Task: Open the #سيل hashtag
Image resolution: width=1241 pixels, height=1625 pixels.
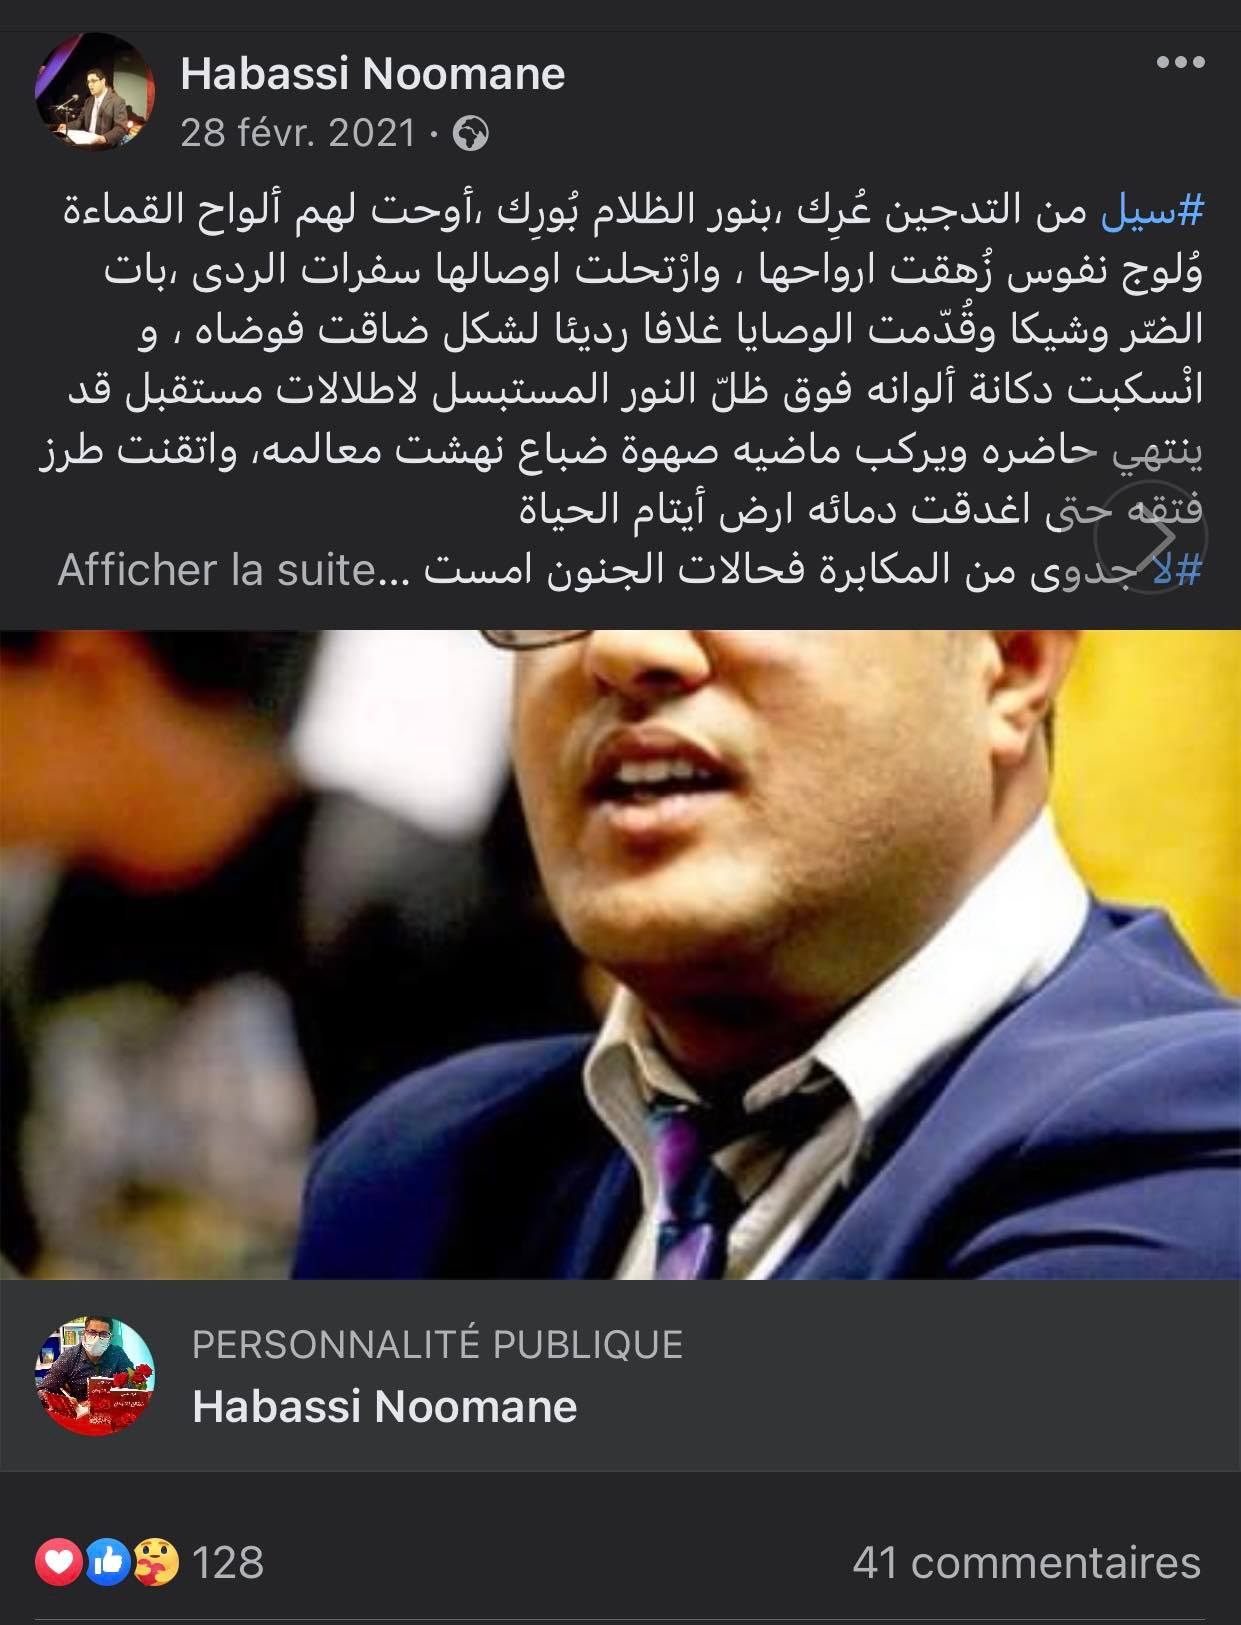Action: tap(1152, 211)
